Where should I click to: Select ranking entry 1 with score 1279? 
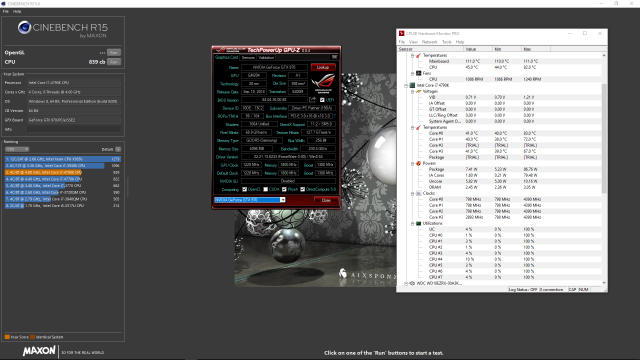click(63, 159)
